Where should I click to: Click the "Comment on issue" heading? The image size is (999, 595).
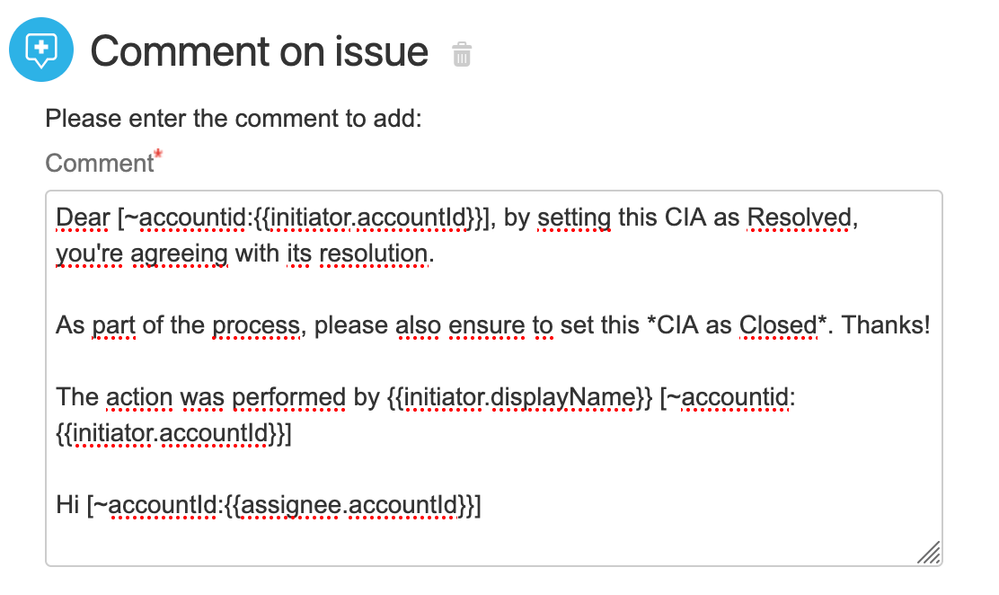[259, 51]
